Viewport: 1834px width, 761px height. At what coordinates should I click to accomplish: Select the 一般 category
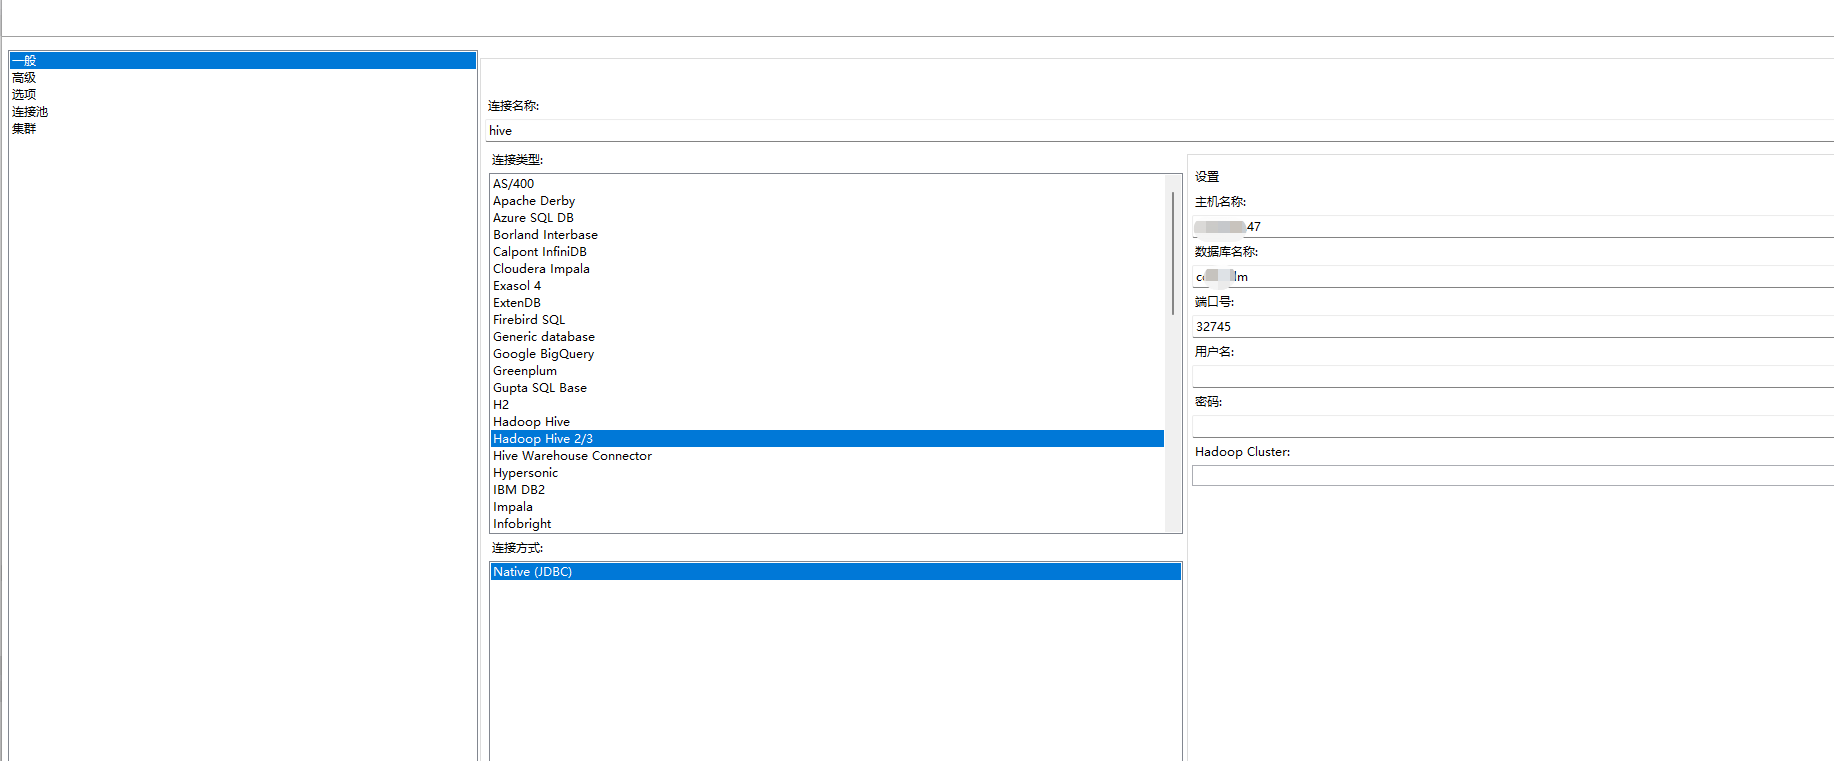24,61
